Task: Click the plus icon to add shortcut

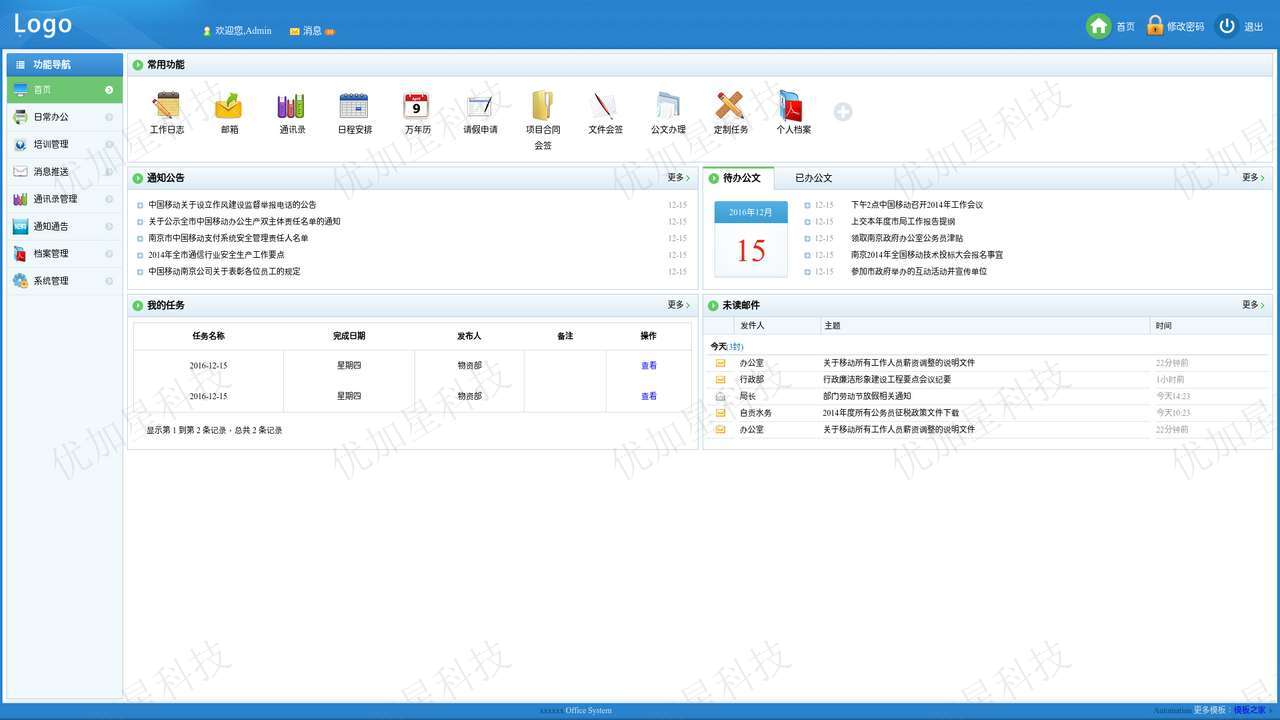Action: [843, 112]
